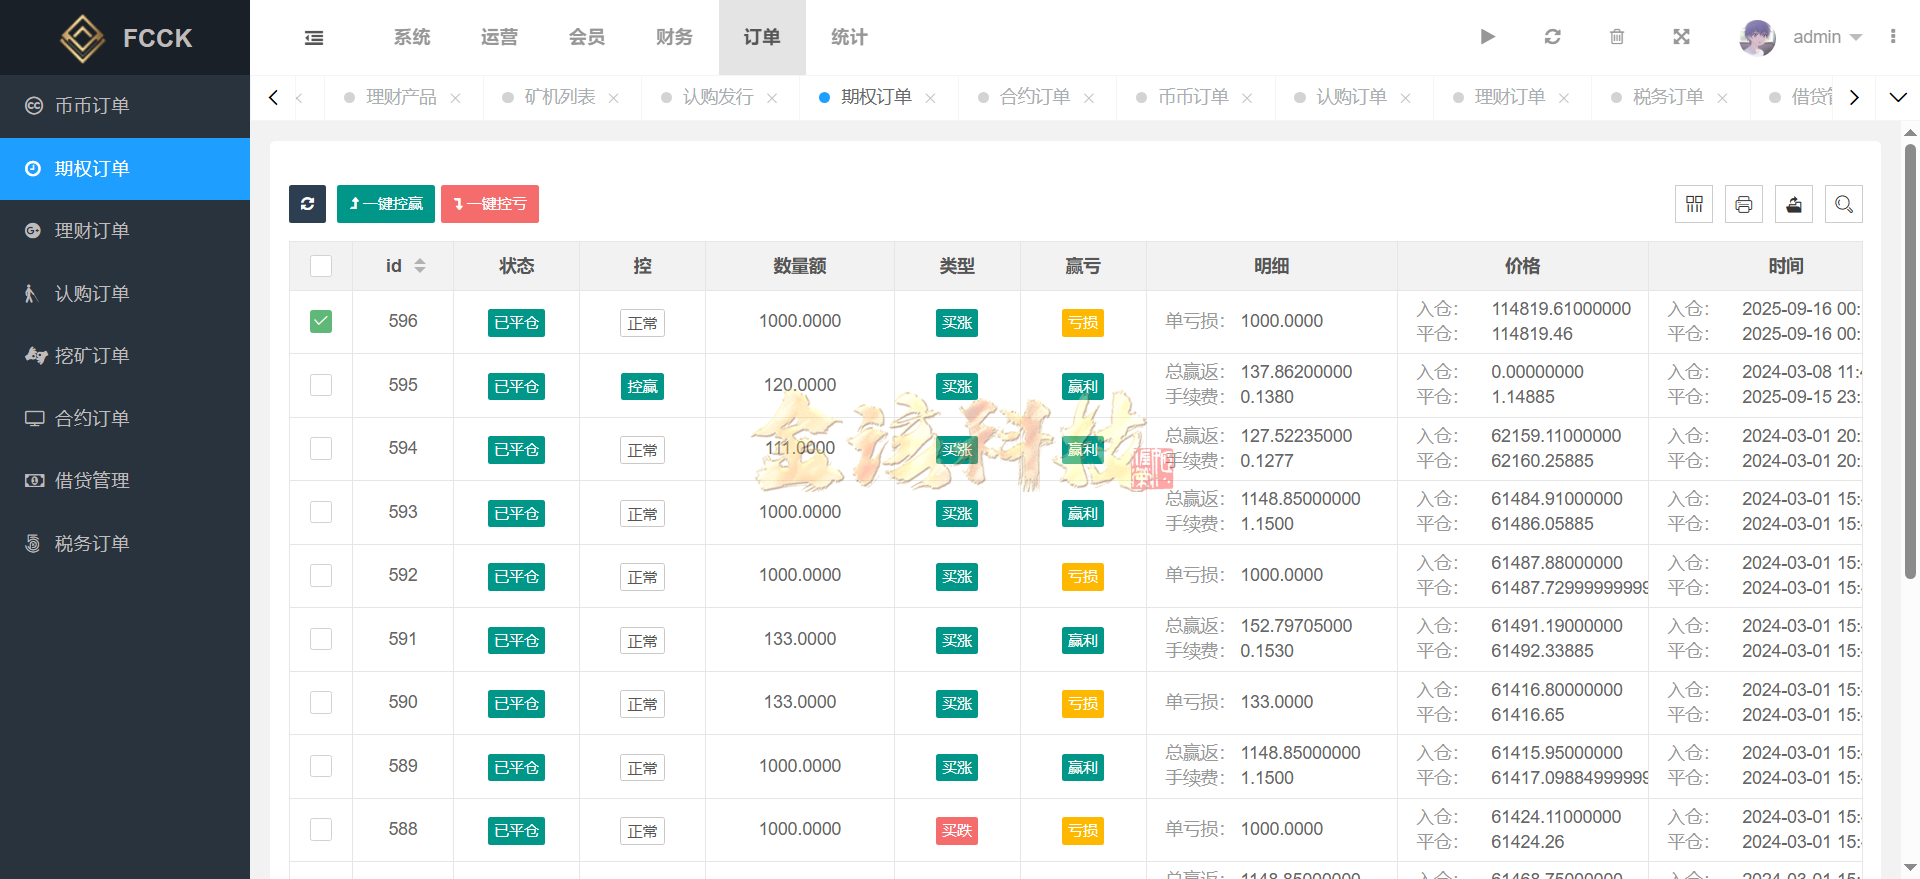
Task: Expand the tab list dropdown chevron
Action: coord(1898,97)
